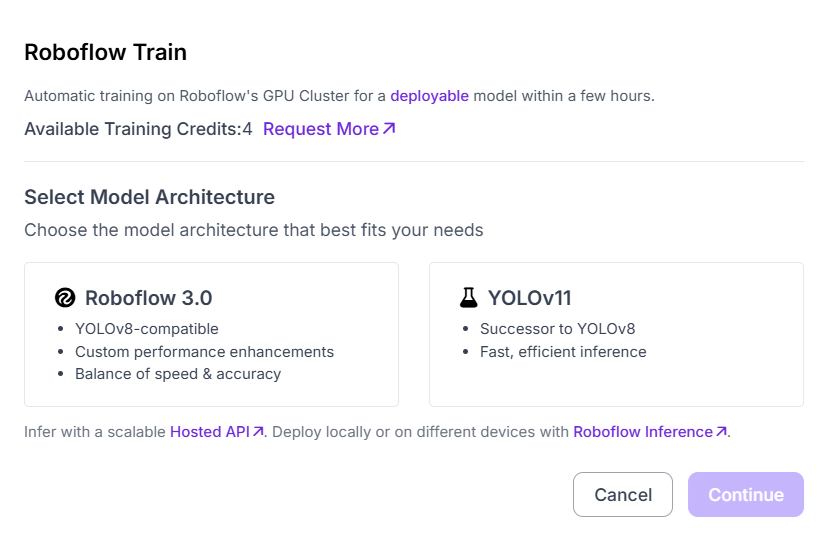Choose the YOLOv11 model architecture title

tap(529, 298)
